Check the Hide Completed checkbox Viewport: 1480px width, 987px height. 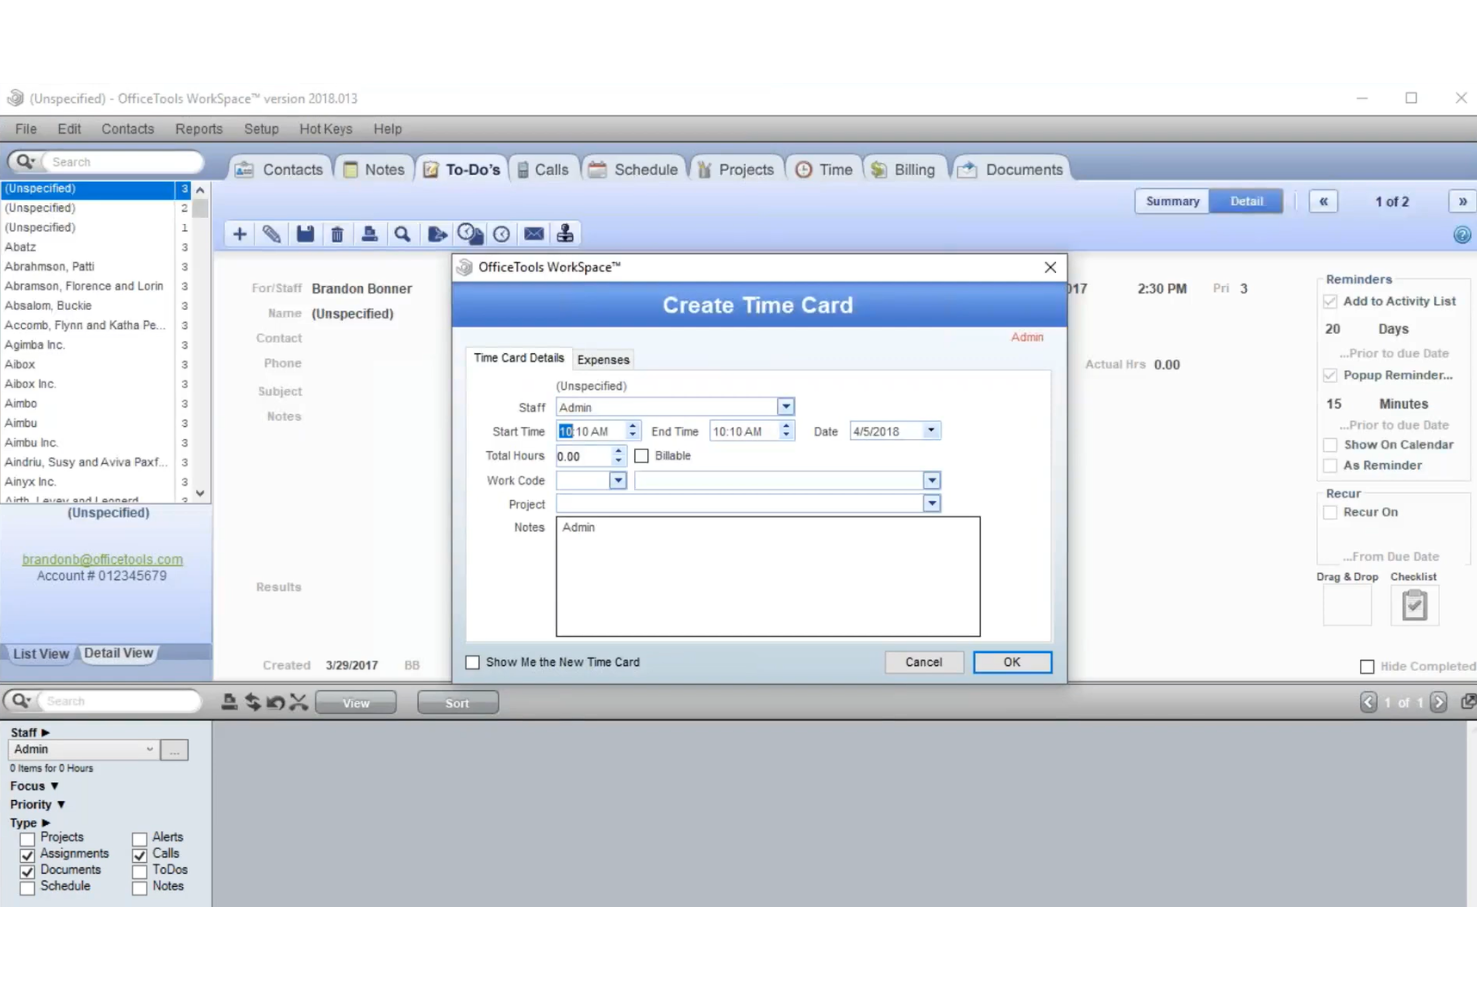point(1367,667)
